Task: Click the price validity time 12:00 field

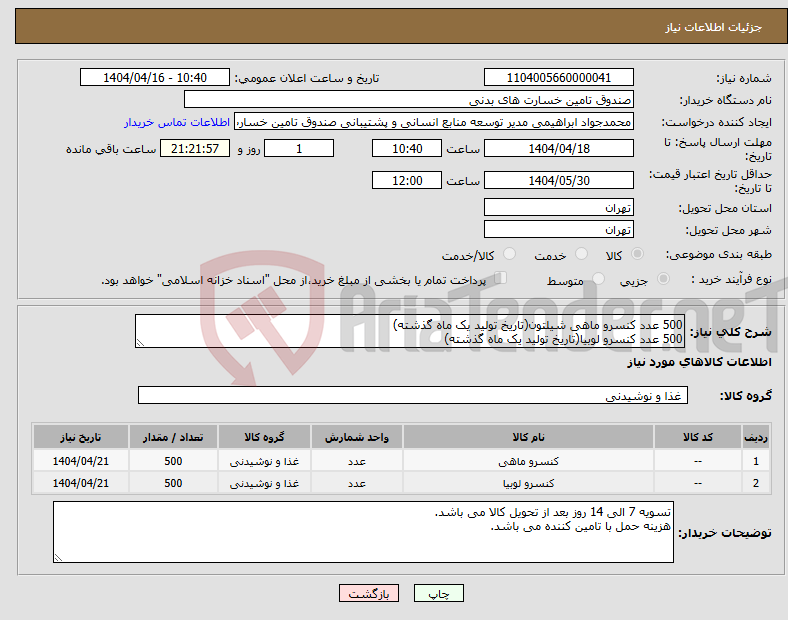Action: click(x=407, y=180)
